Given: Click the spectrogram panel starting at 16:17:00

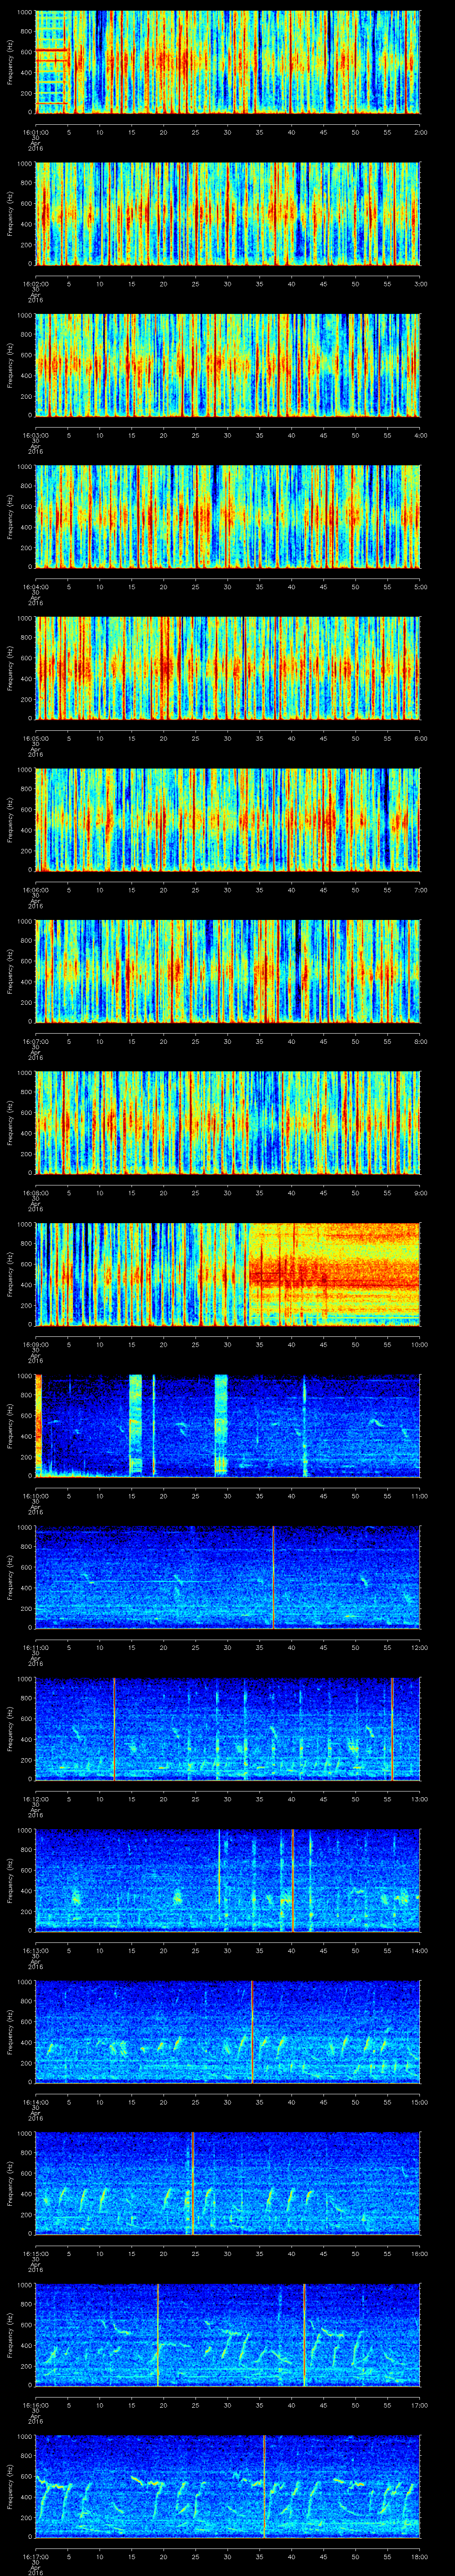Looking at the screenshot, I should click(228, 2486).
